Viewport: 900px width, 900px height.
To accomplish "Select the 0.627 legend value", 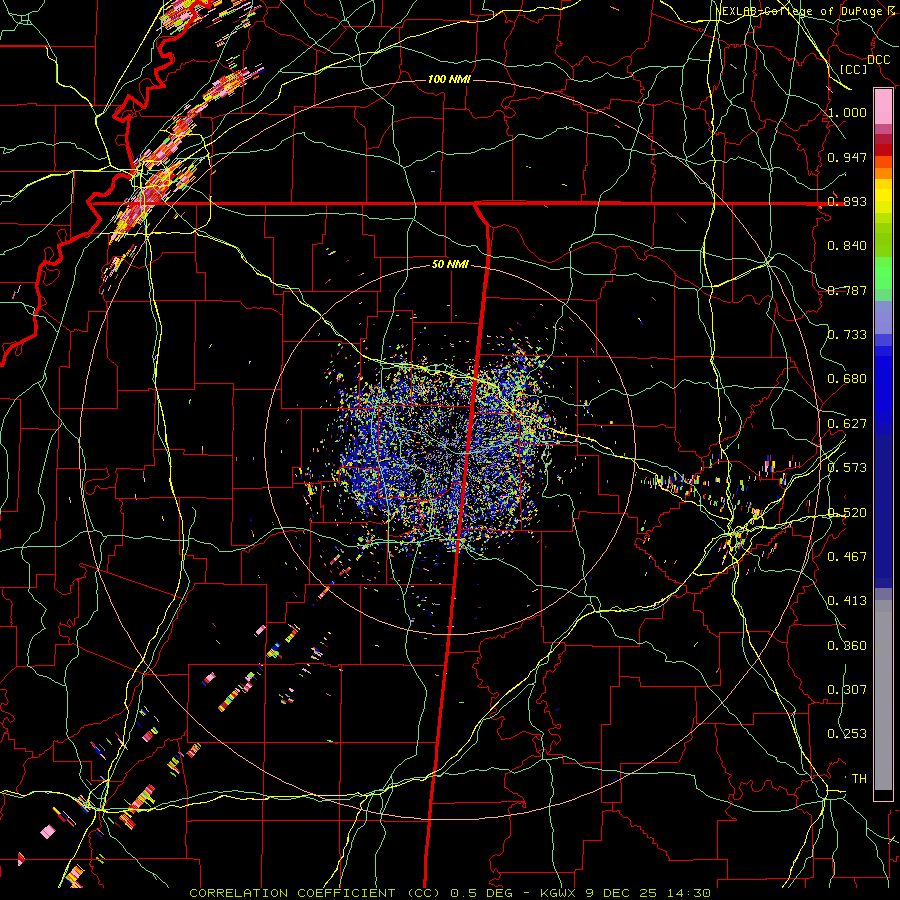I will pyautogui.click(x=847, y=424).
